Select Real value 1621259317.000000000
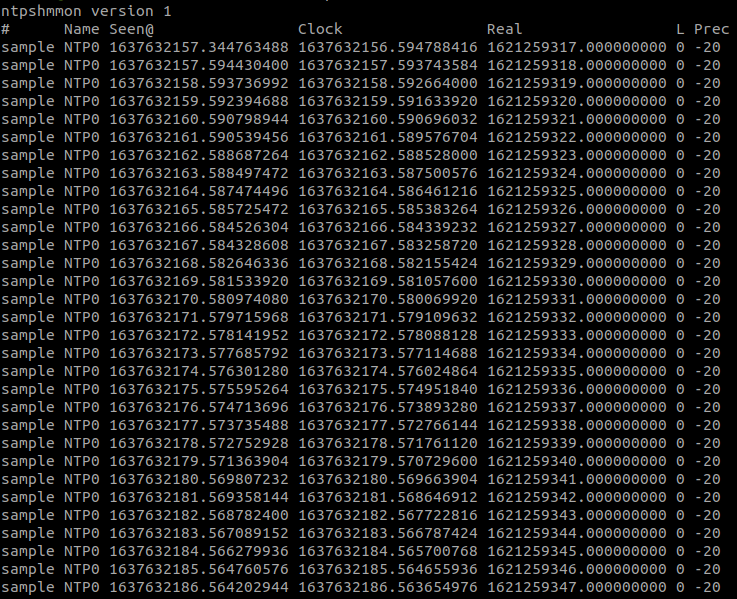The width and height of the screenshot is (737, 599). click(577, 47)
